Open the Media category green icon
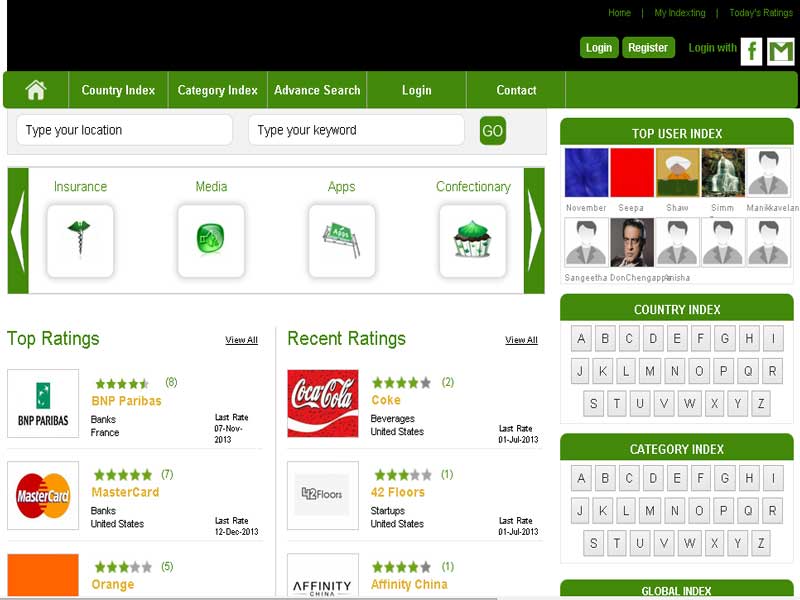 click(x=211, y=241)
